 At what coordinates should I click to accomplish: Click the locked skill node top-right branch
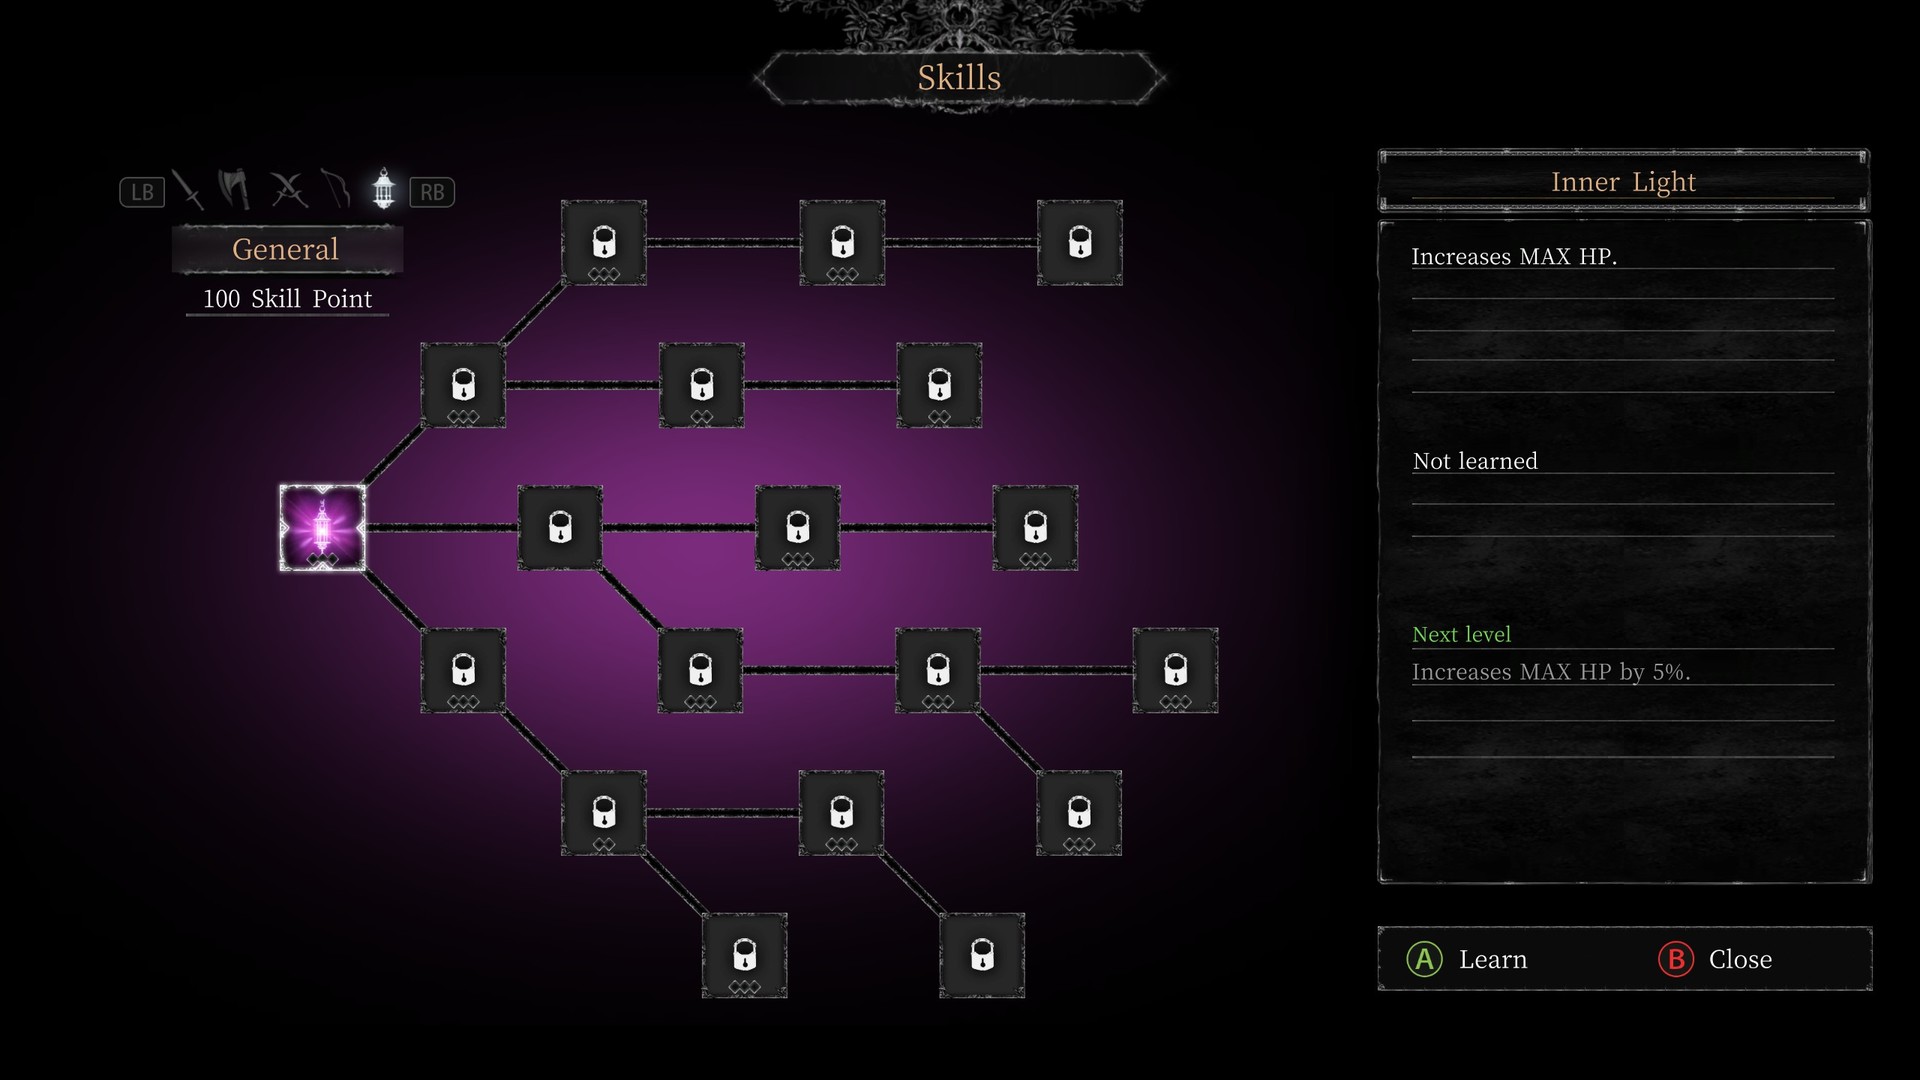coord(1080,243)
